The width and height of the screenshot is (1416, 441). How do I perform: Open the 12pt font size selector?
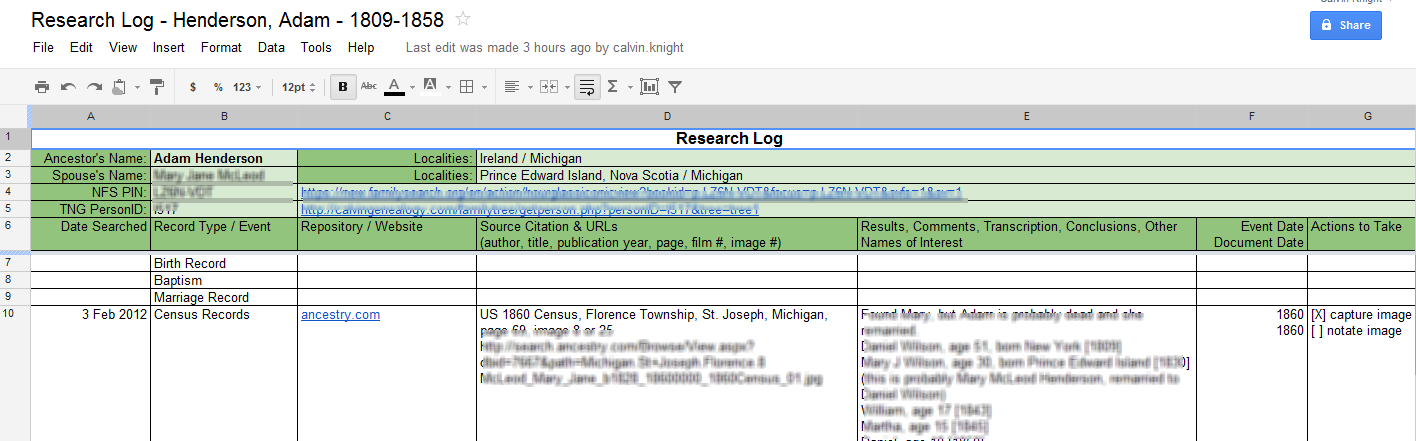tap(298, 87)
